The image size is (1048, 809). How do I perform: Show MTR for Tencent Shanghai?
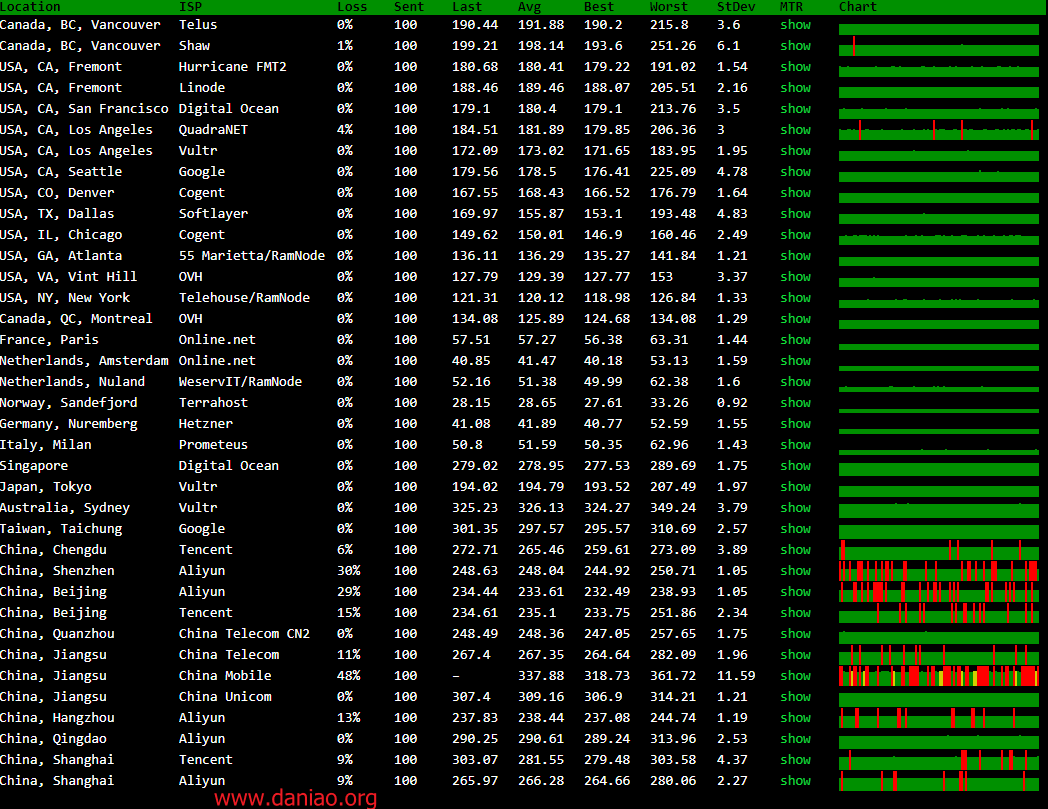pyautogui.click(x=795, y=760)
